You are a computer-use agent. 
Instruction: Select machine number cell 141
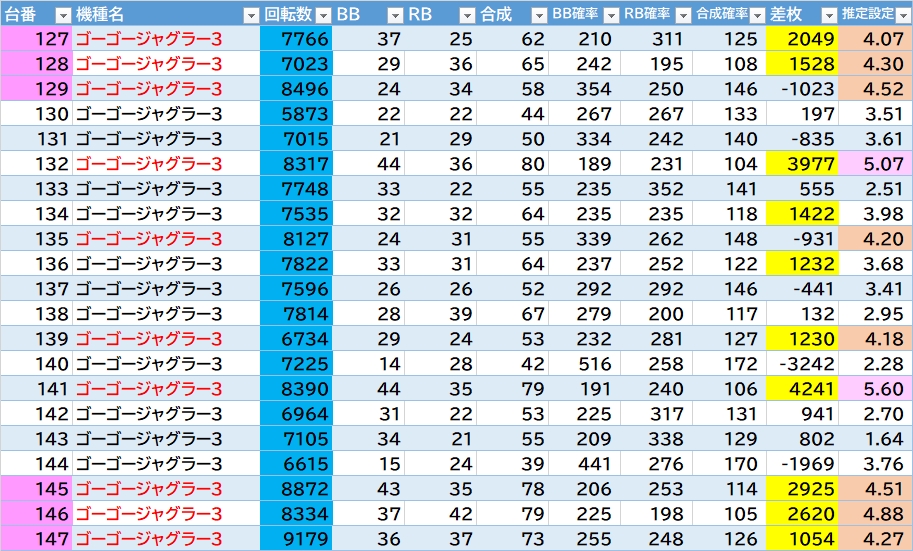36,388
